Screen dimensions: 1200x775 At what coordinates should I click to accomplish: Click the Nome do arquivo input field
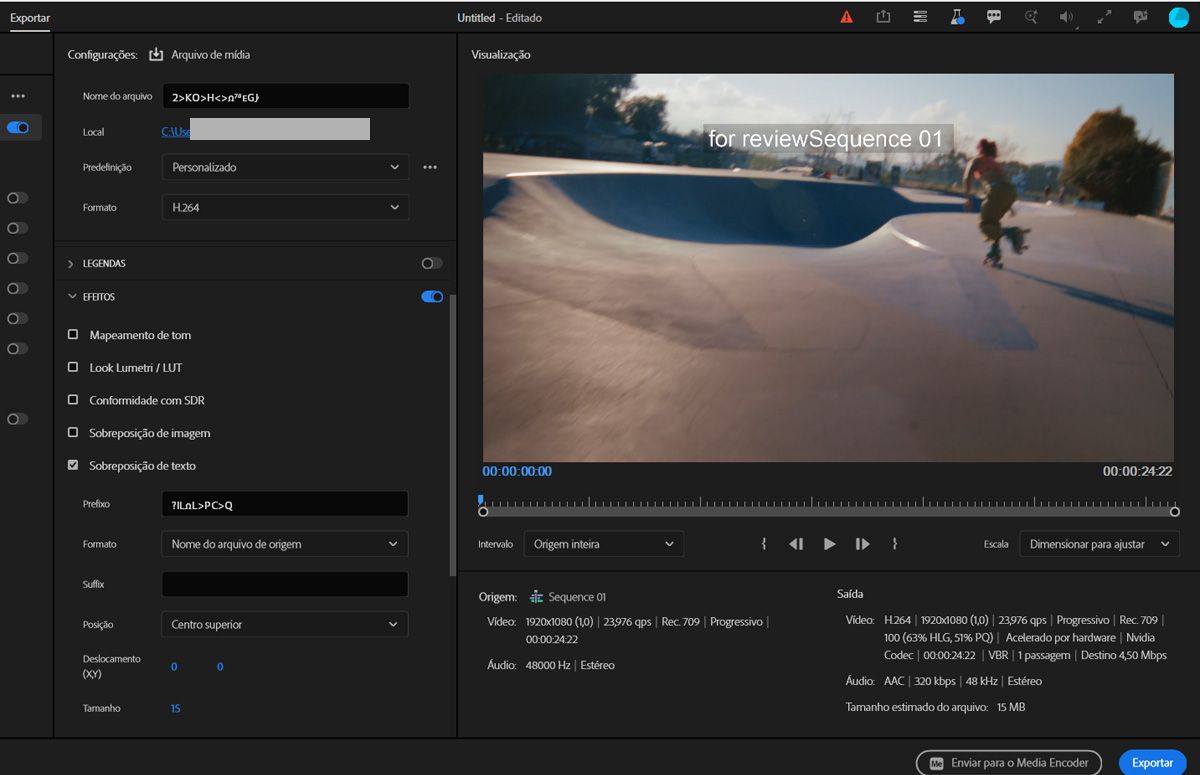click(x=285, y=96)
